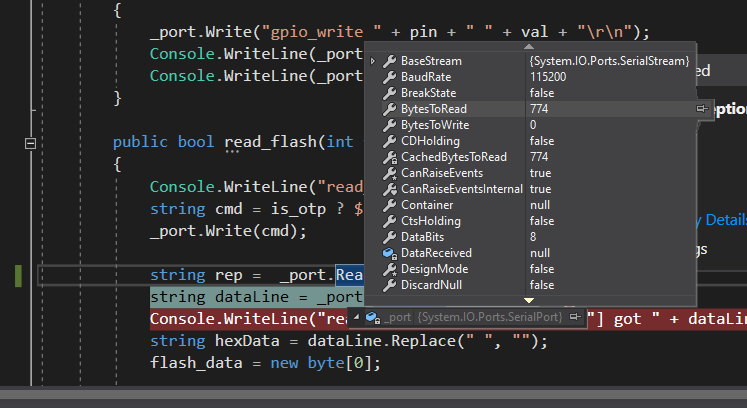The width and height of the screenshot is (747, 408).
Task: Click the CtsHolding property name
Action: (431, 221)
